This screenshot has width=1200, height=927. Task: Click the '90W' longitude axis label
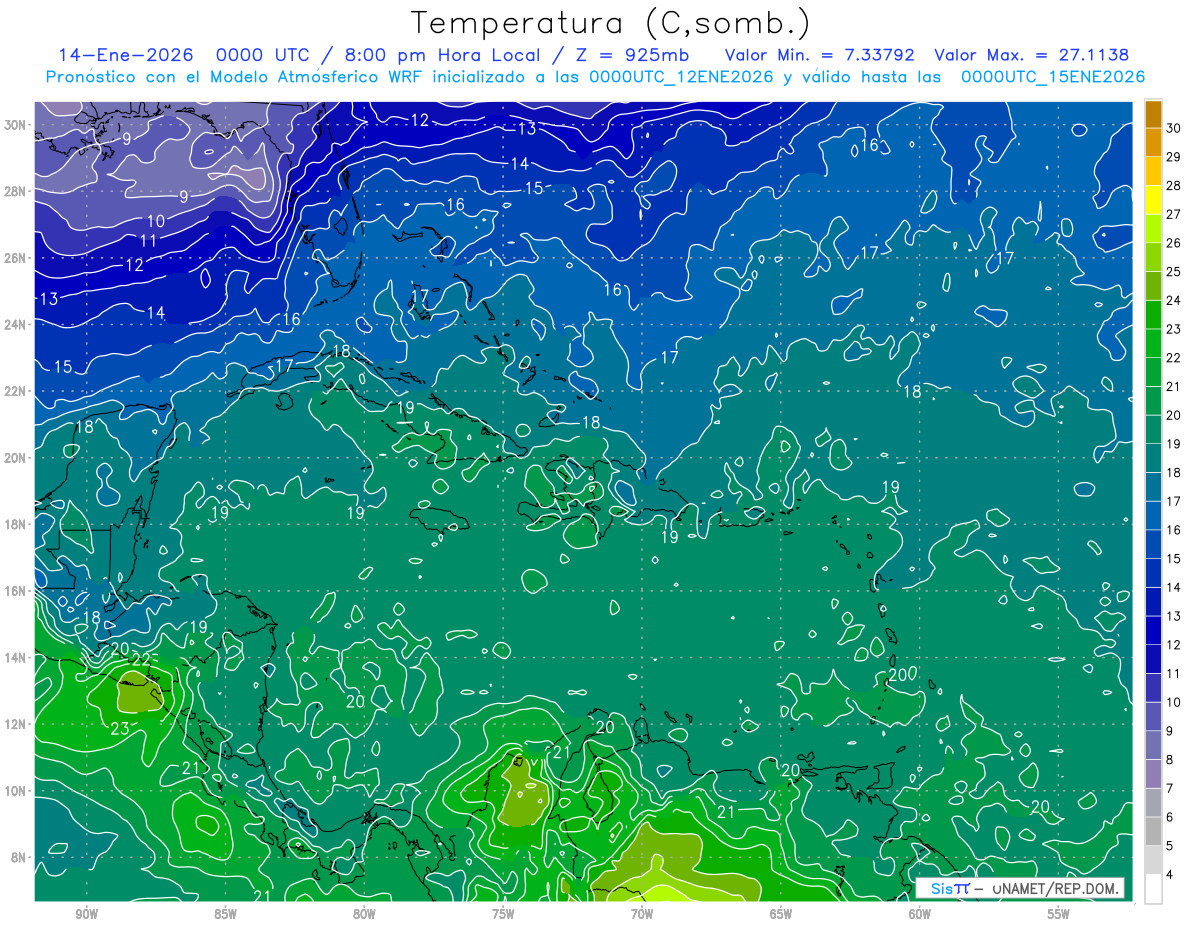(86, 913)
